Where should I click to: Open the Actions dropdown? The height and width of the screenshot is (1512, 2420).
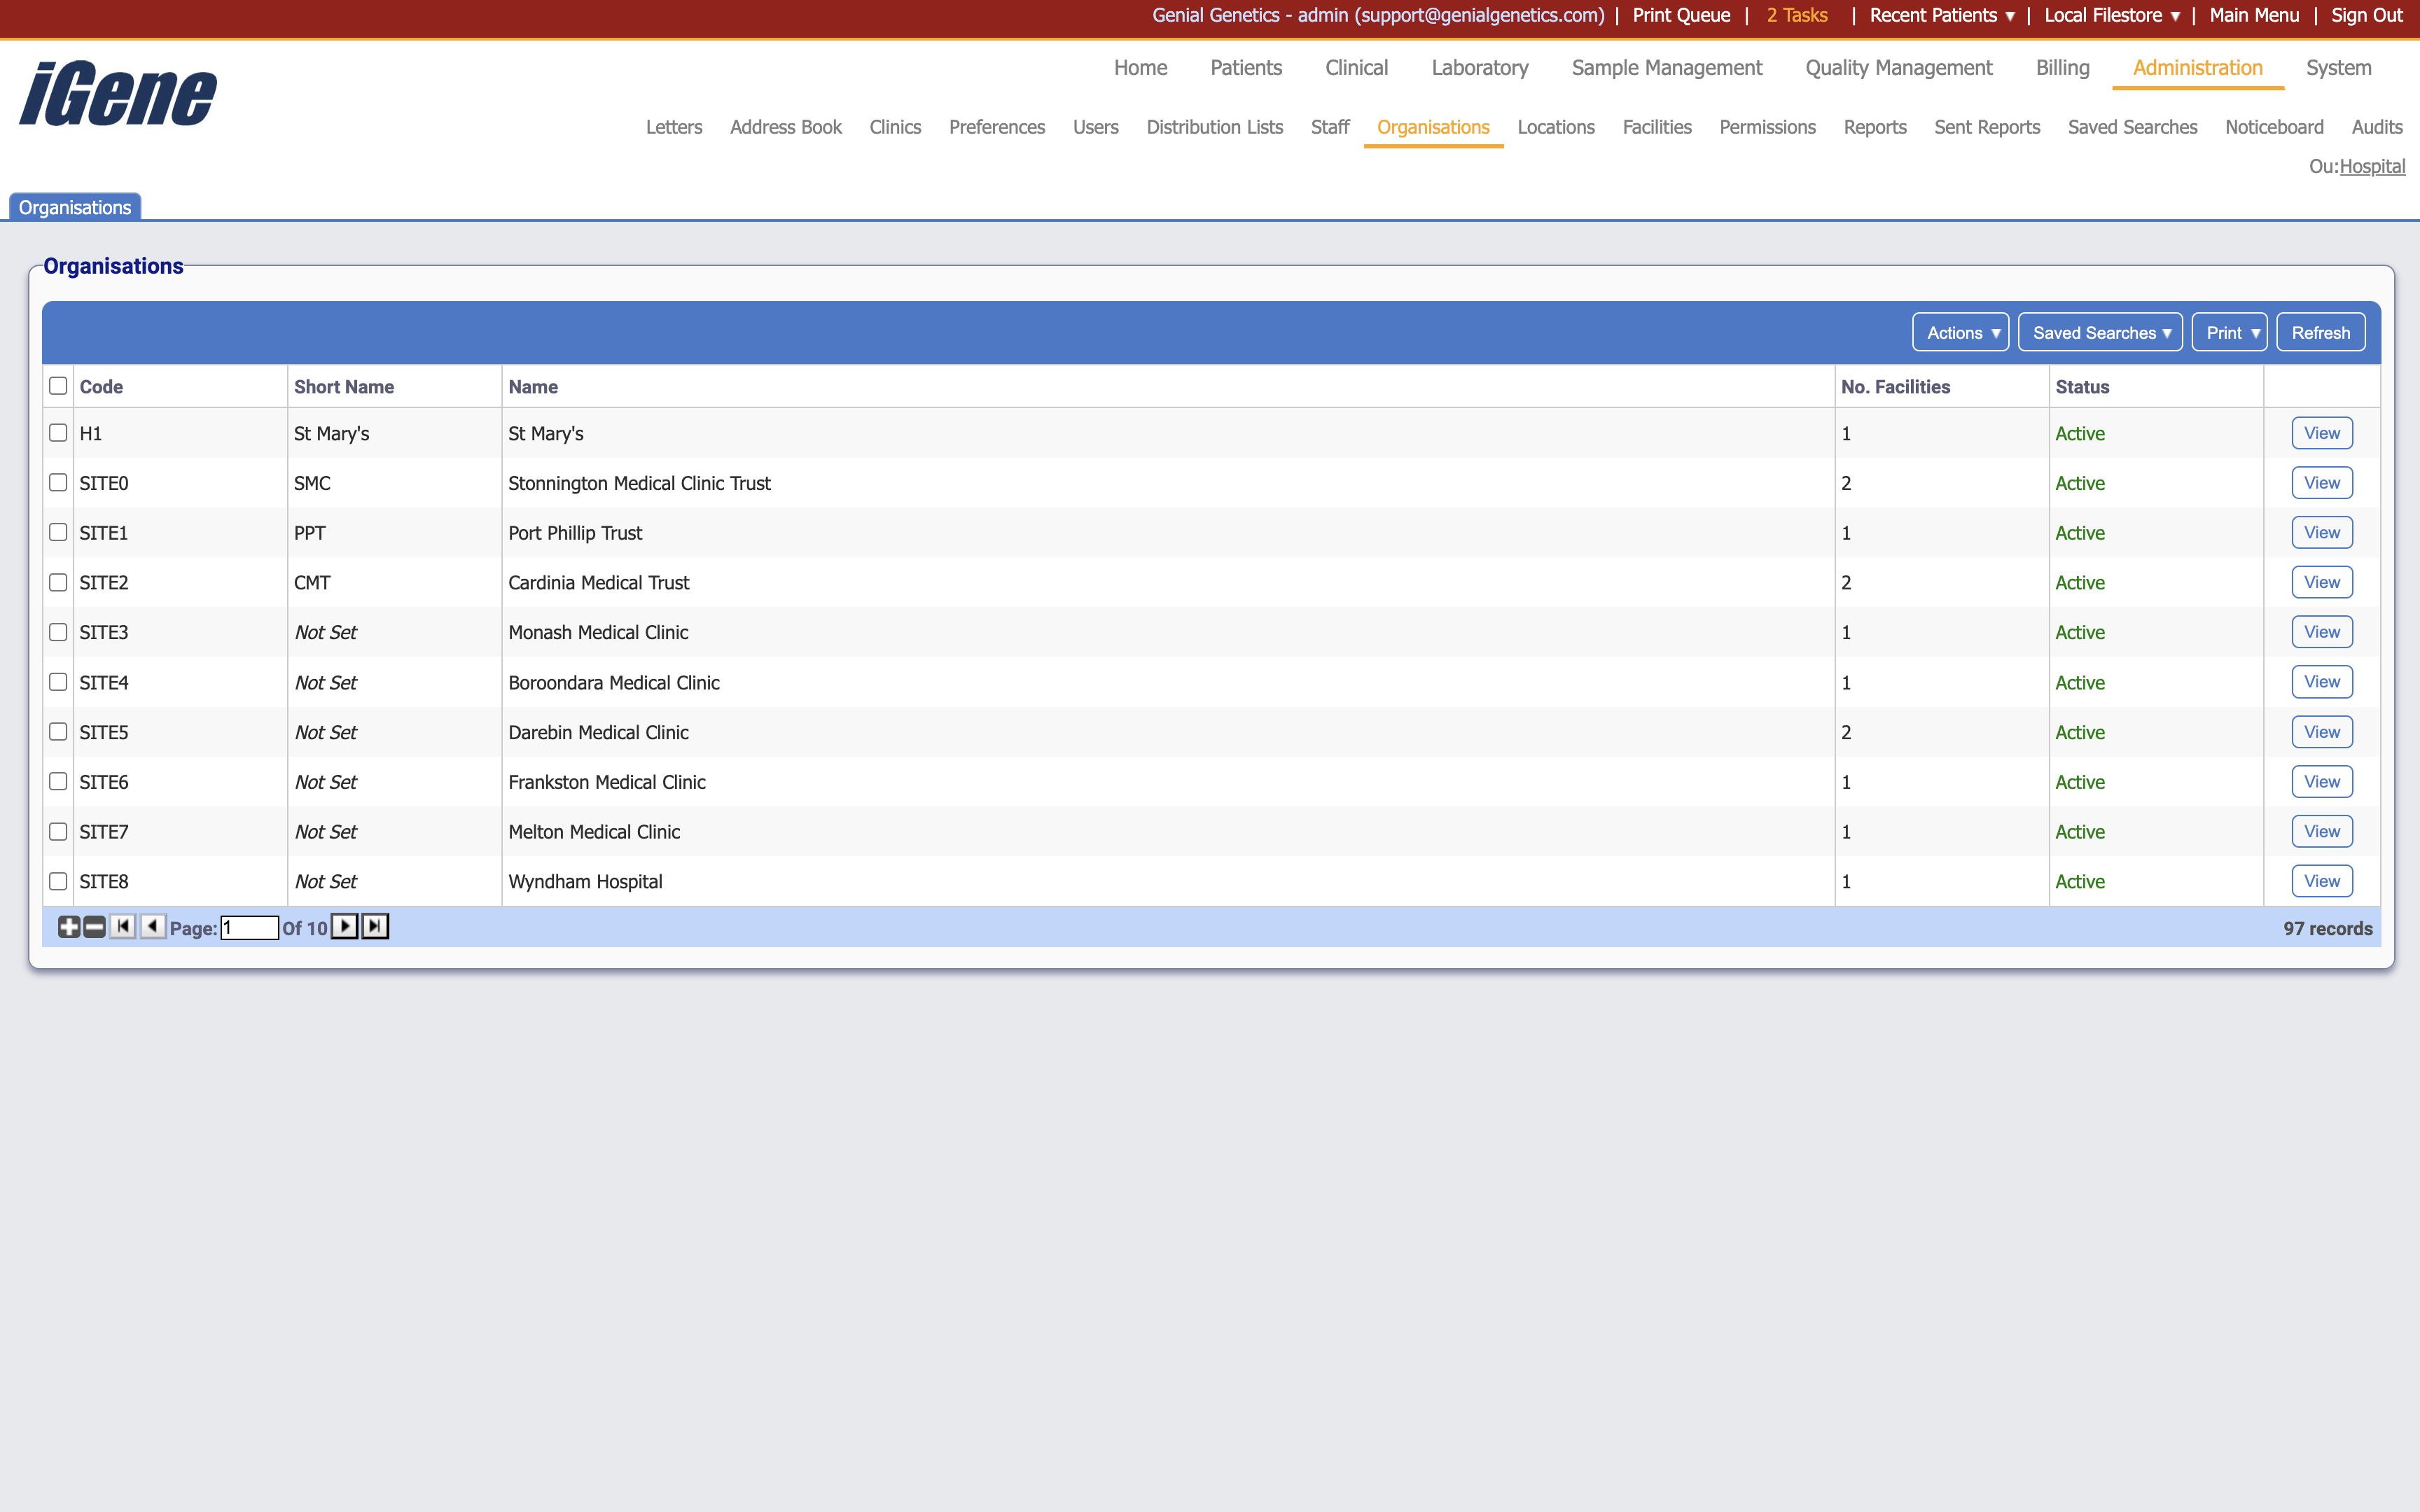(1959, 332)
